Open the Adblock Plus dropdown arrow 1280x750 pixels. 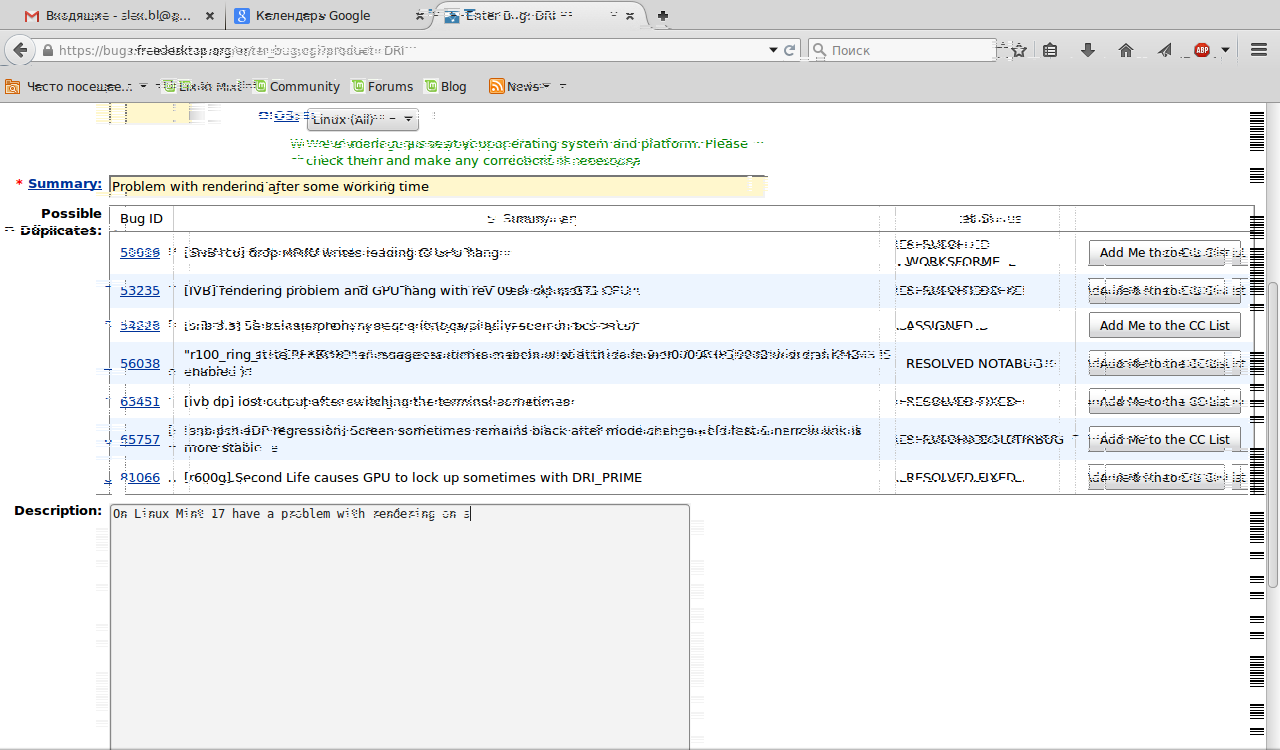point(1225,50)
